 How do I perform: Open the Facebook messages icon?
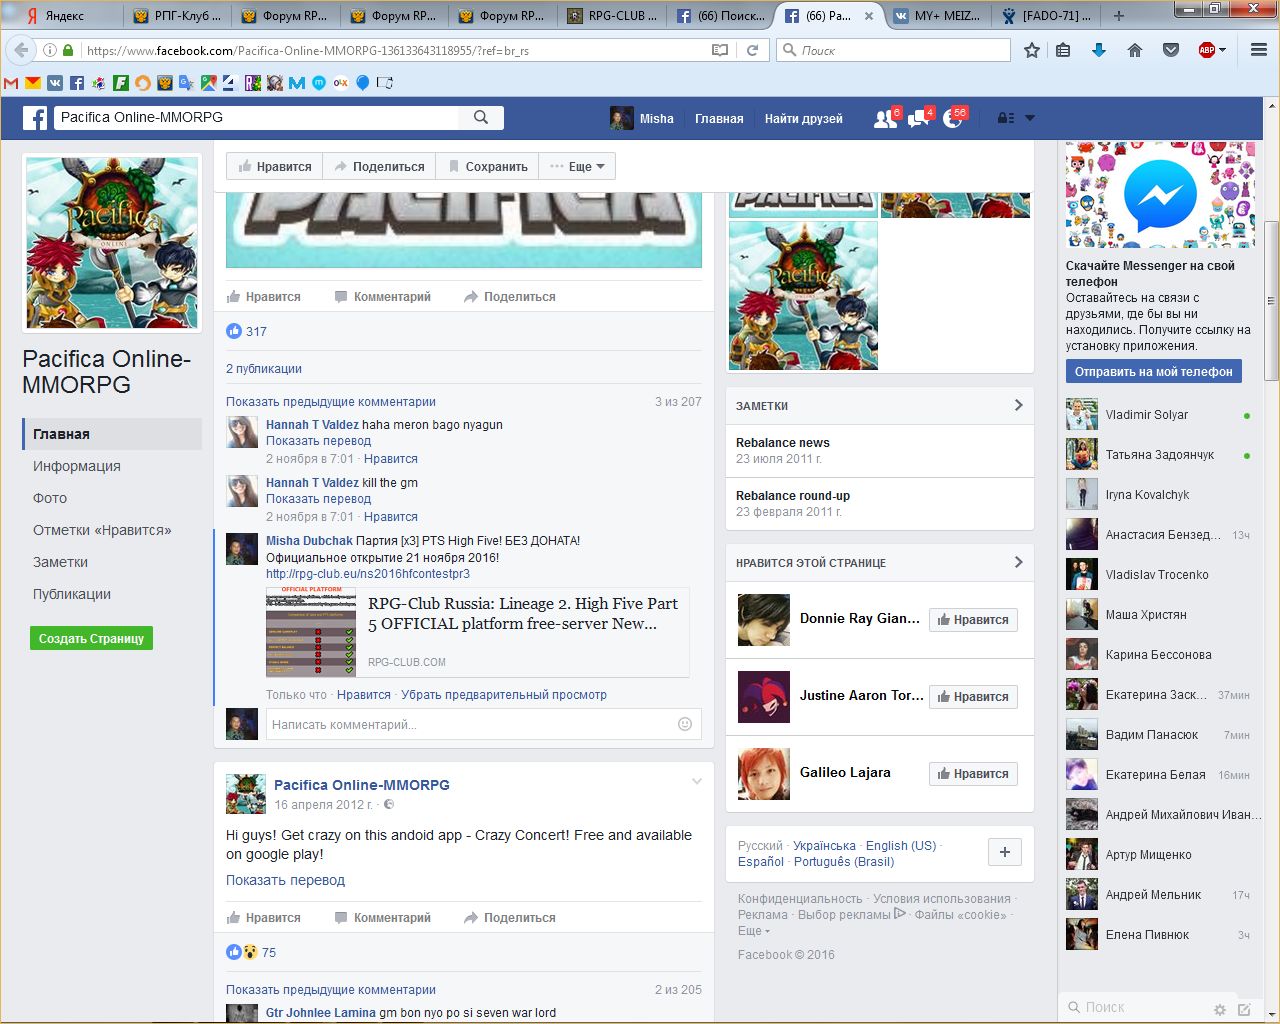click(x=918, y=118)
